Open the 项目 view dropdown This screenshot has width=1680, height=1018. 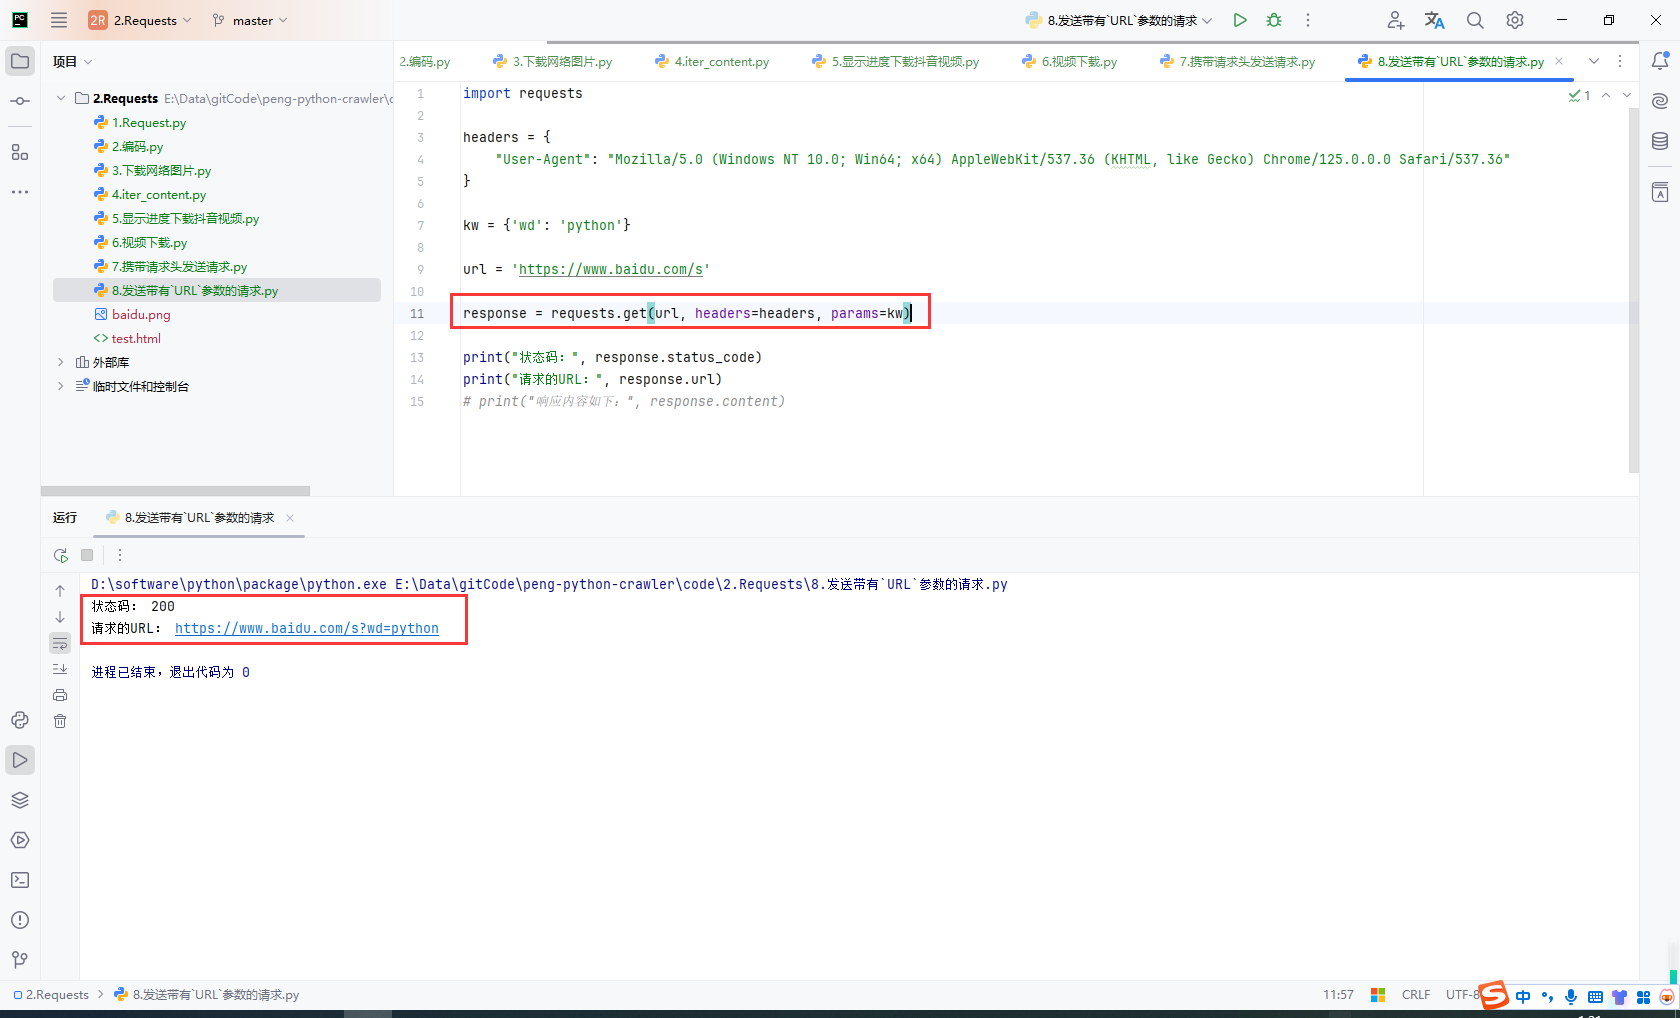[72, 61]
